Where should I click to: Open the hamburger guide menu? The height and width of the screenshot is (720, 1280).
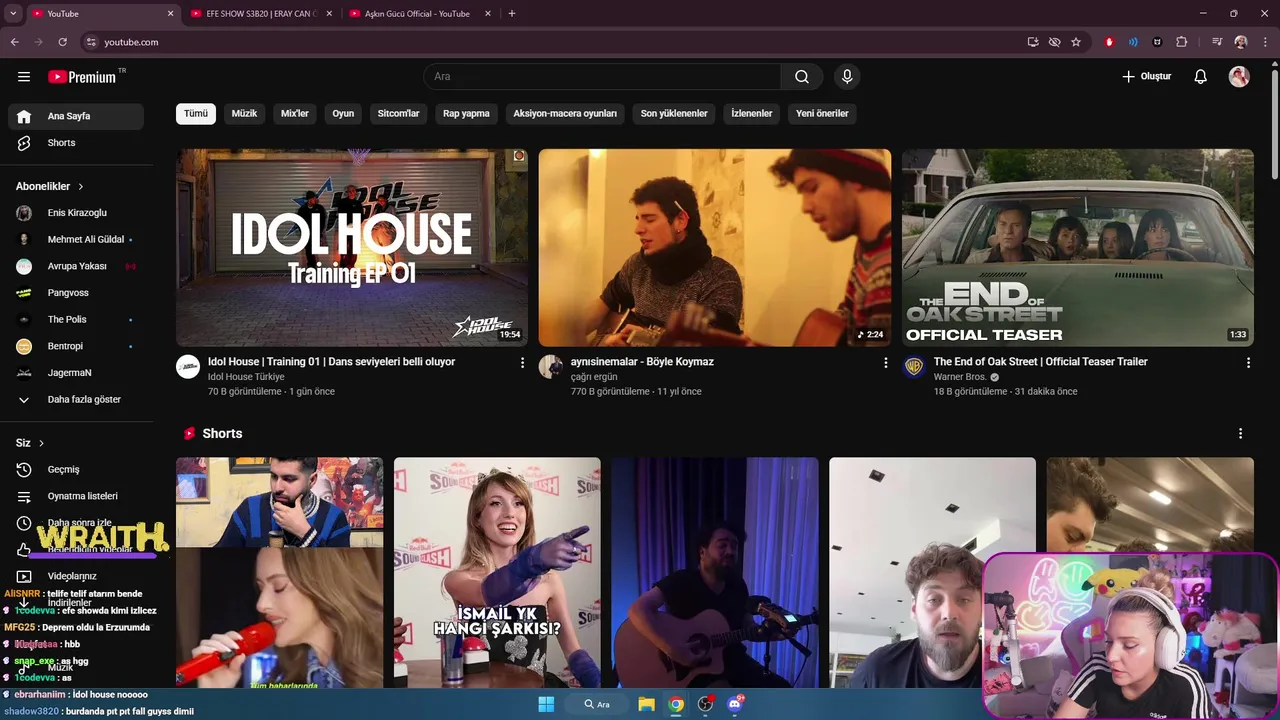click(24, 77)
